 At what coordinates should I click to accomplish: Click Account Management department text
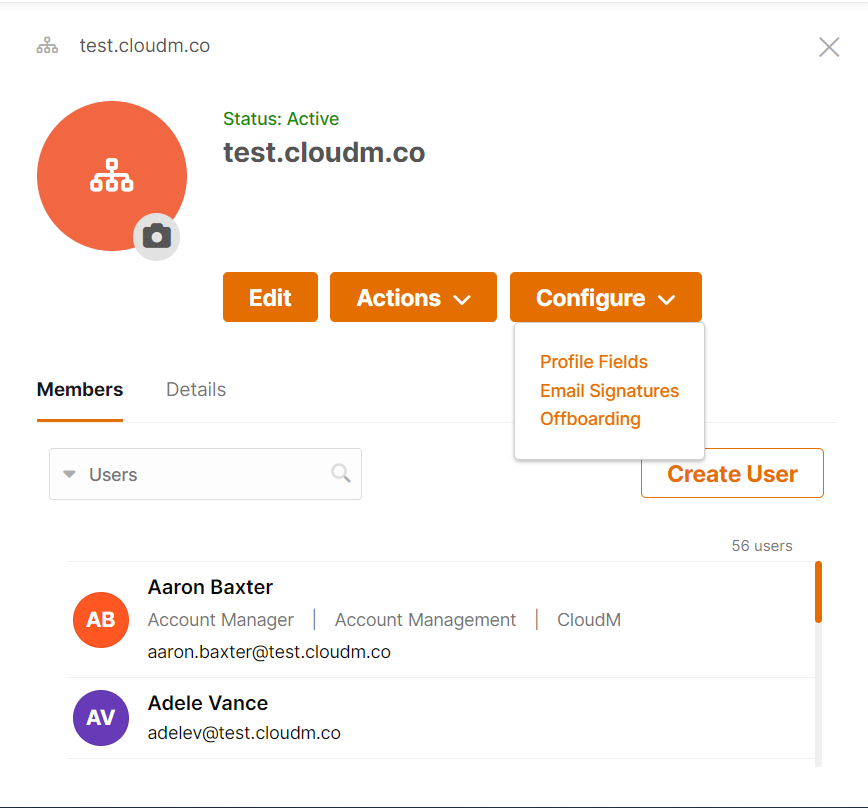coord(425,620)
